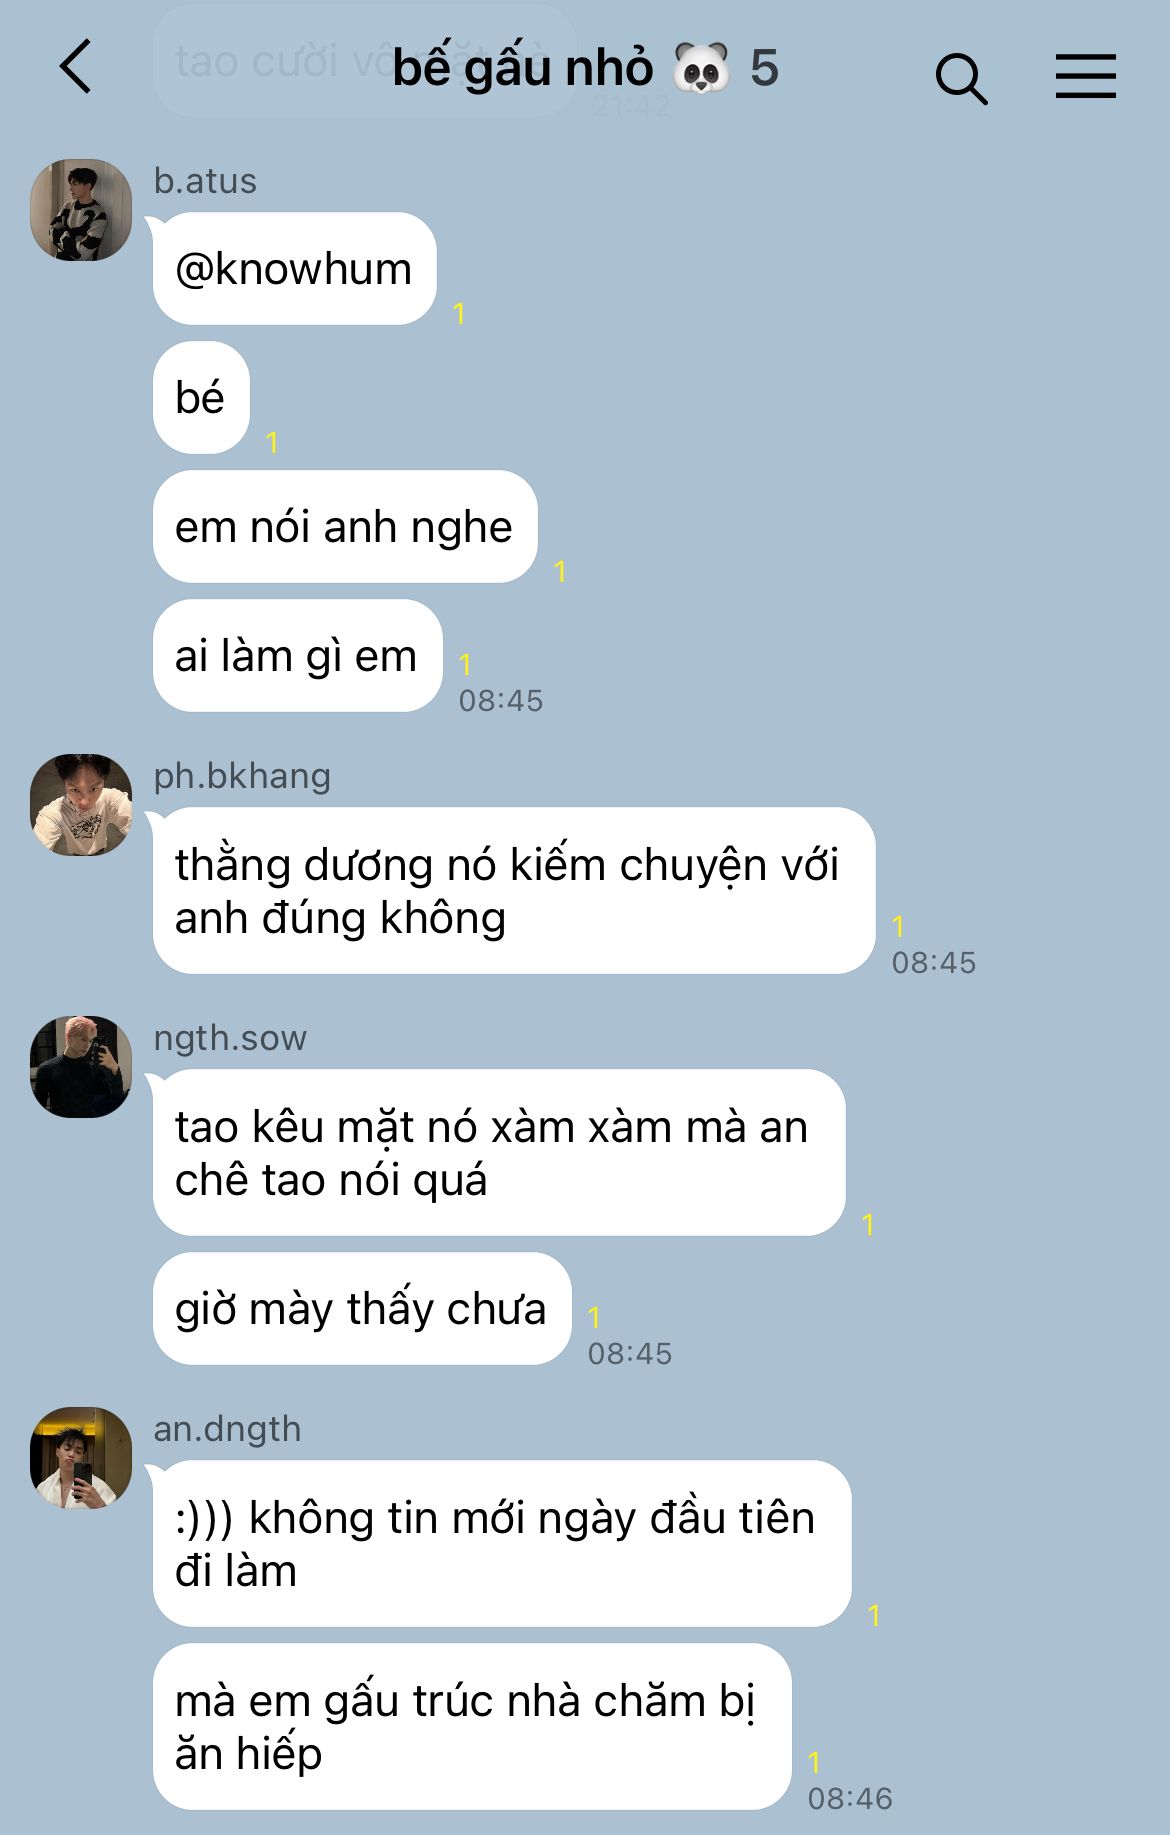Tap the panda emoji in the title

(x=701, y=68)
